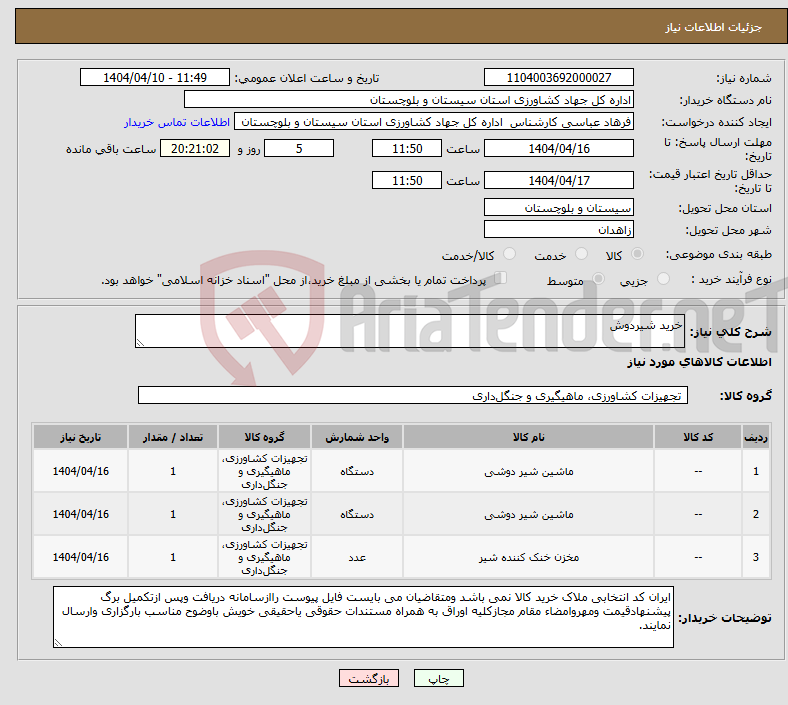The image size is (788, 705).
Task: Click the quantity 1 in row 3
Action: [x=173, y=557]
